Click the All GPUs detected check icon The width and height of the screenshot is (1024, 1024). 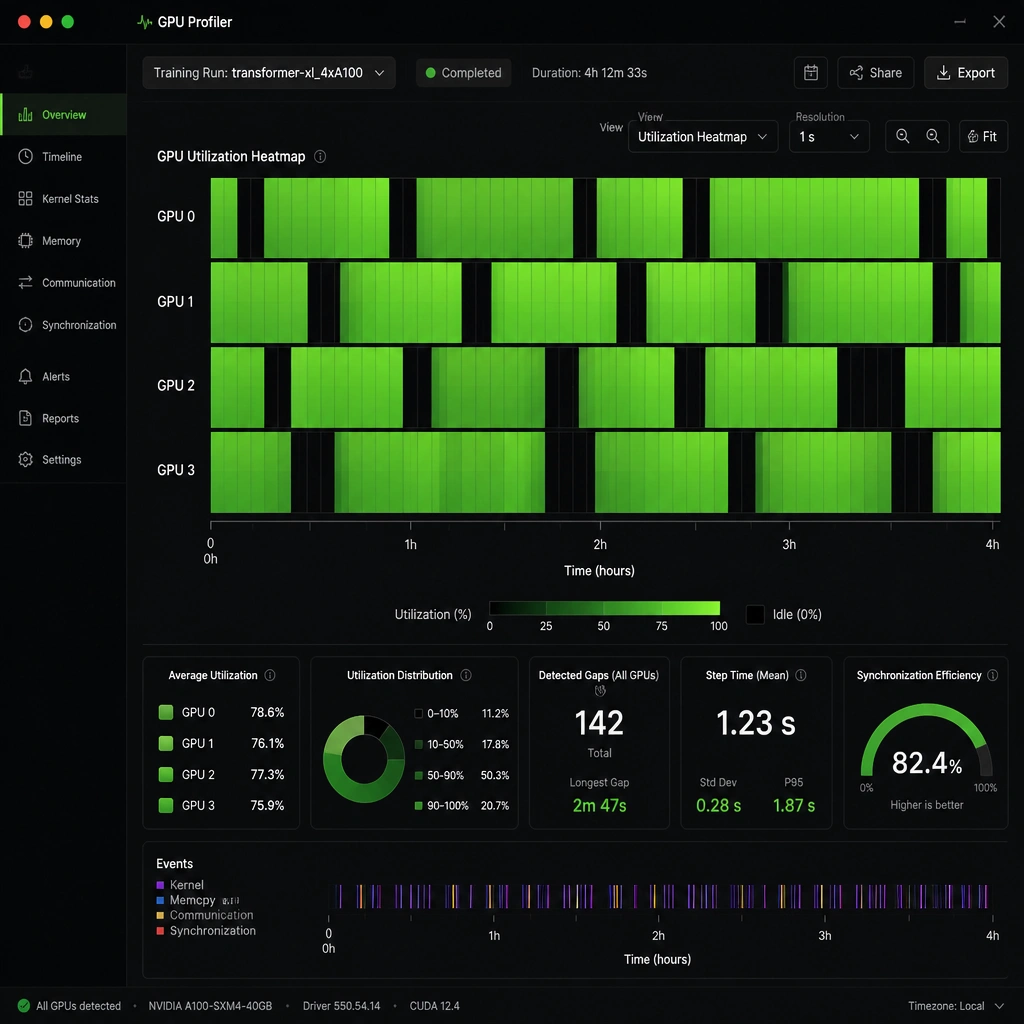point(24,1006)
